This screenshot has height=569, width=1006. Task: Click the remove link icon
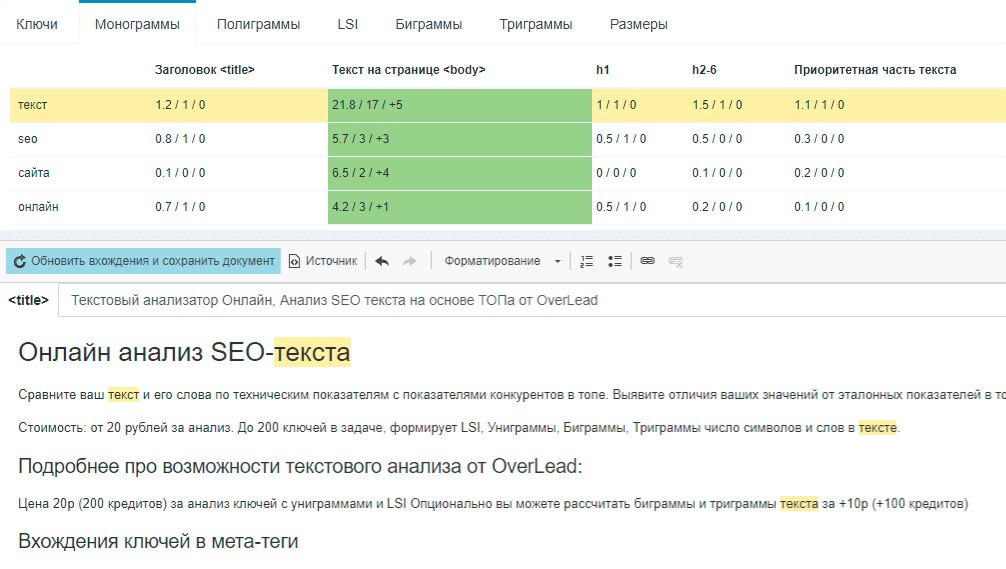tap(676, 261)
